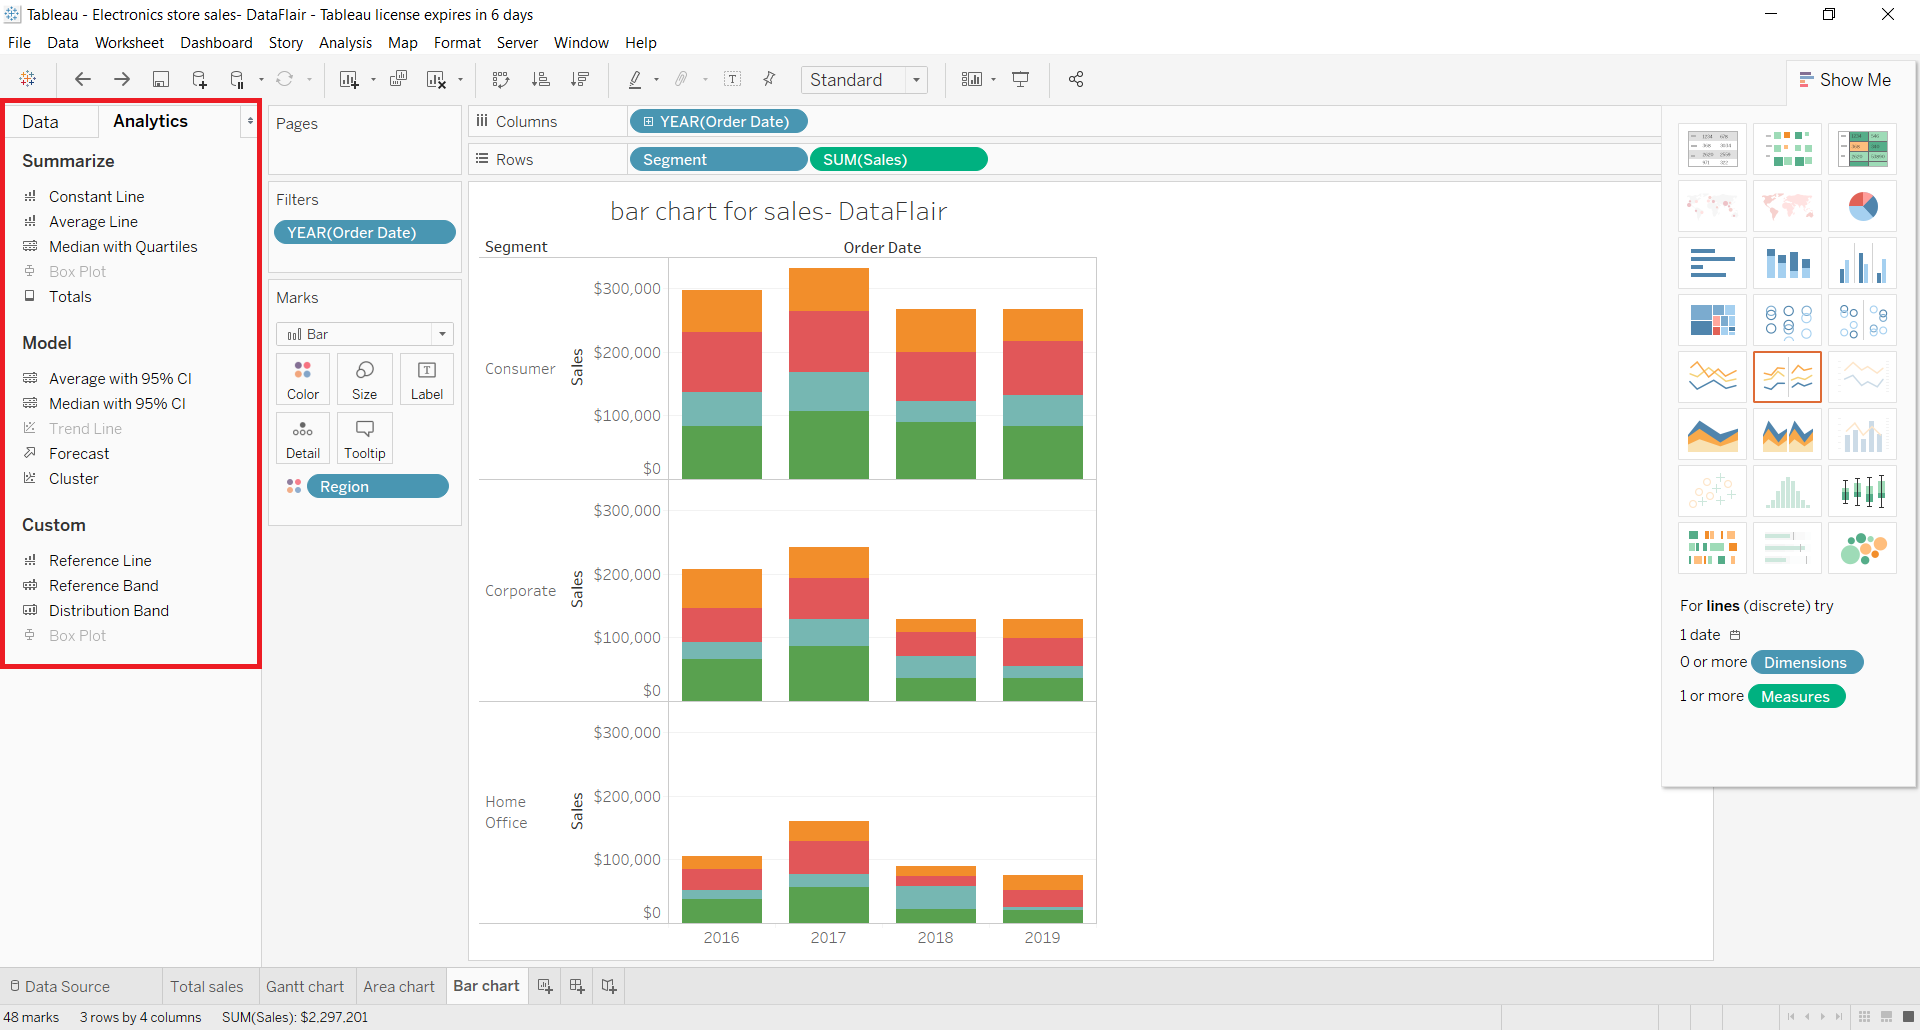Open dropdown arrow beside pause updates icon
Screen dimensions: 1920x1030
261,80
